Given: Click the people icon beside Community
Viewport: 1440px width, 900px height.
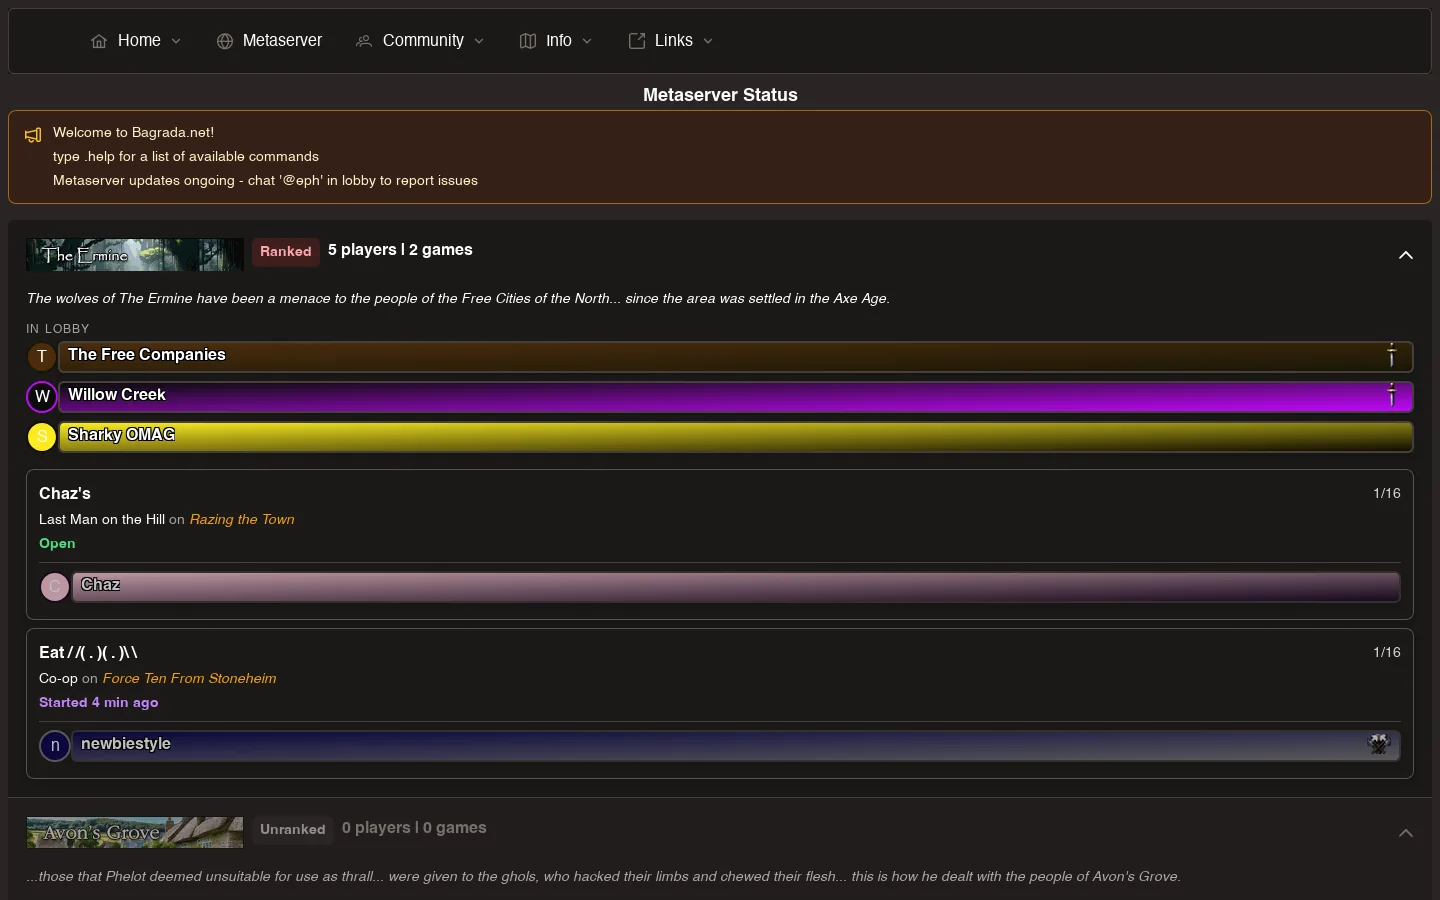Looking at the screenshot, I should [x=364, y=41].
